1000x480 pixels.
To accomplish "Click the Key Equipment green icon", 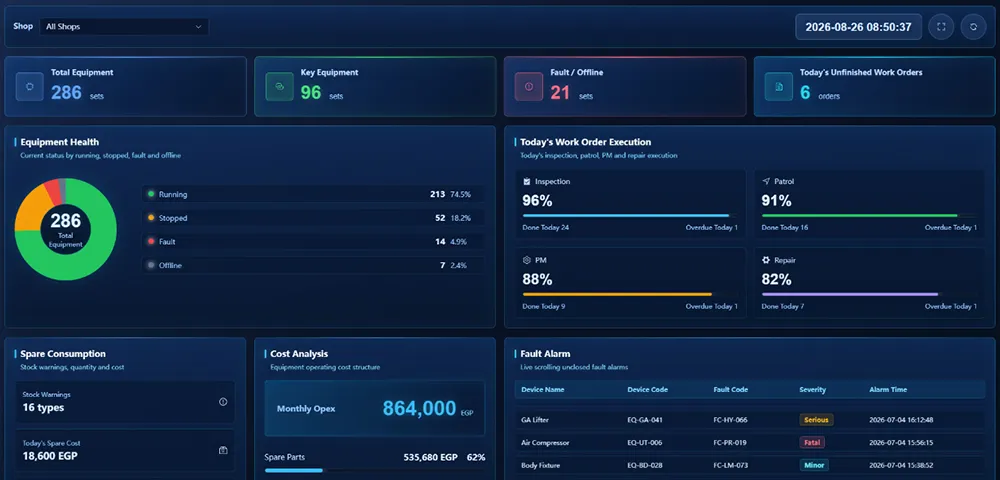I will 279,87.
